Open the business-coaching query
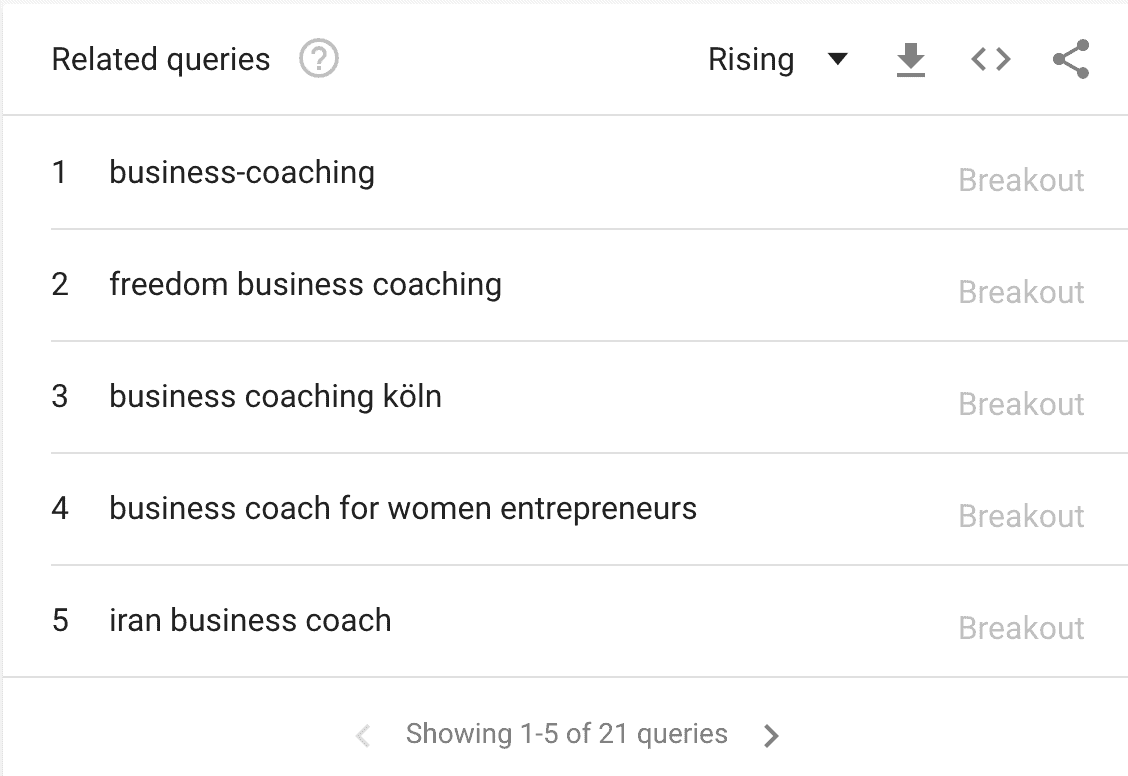1128x776 pixels. (242, 172)
